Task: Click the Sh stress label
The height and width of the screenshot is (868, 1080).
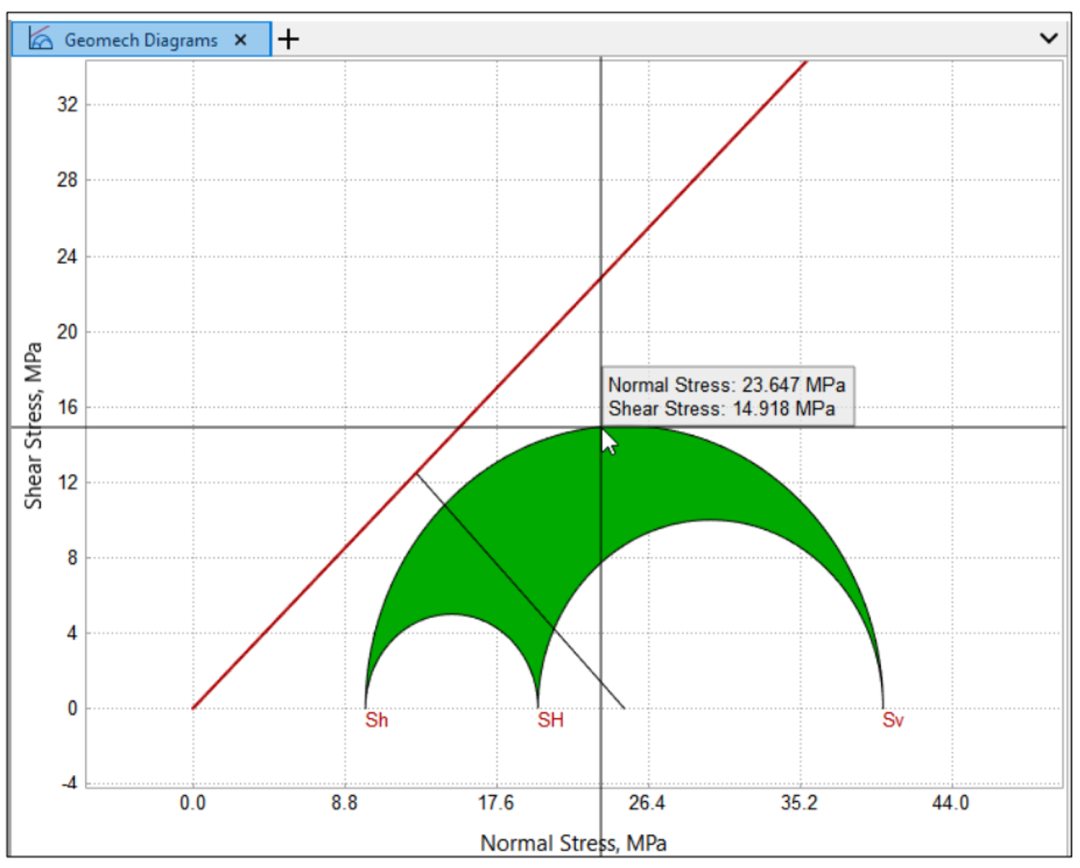Action: coord(377,720)
